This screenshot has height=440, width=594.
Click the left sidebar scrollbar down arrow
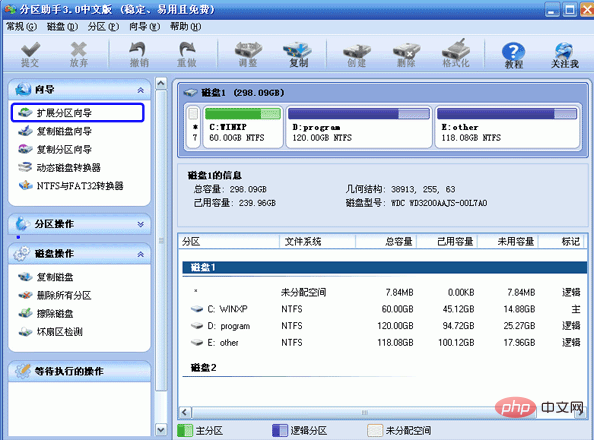[161, 430]
